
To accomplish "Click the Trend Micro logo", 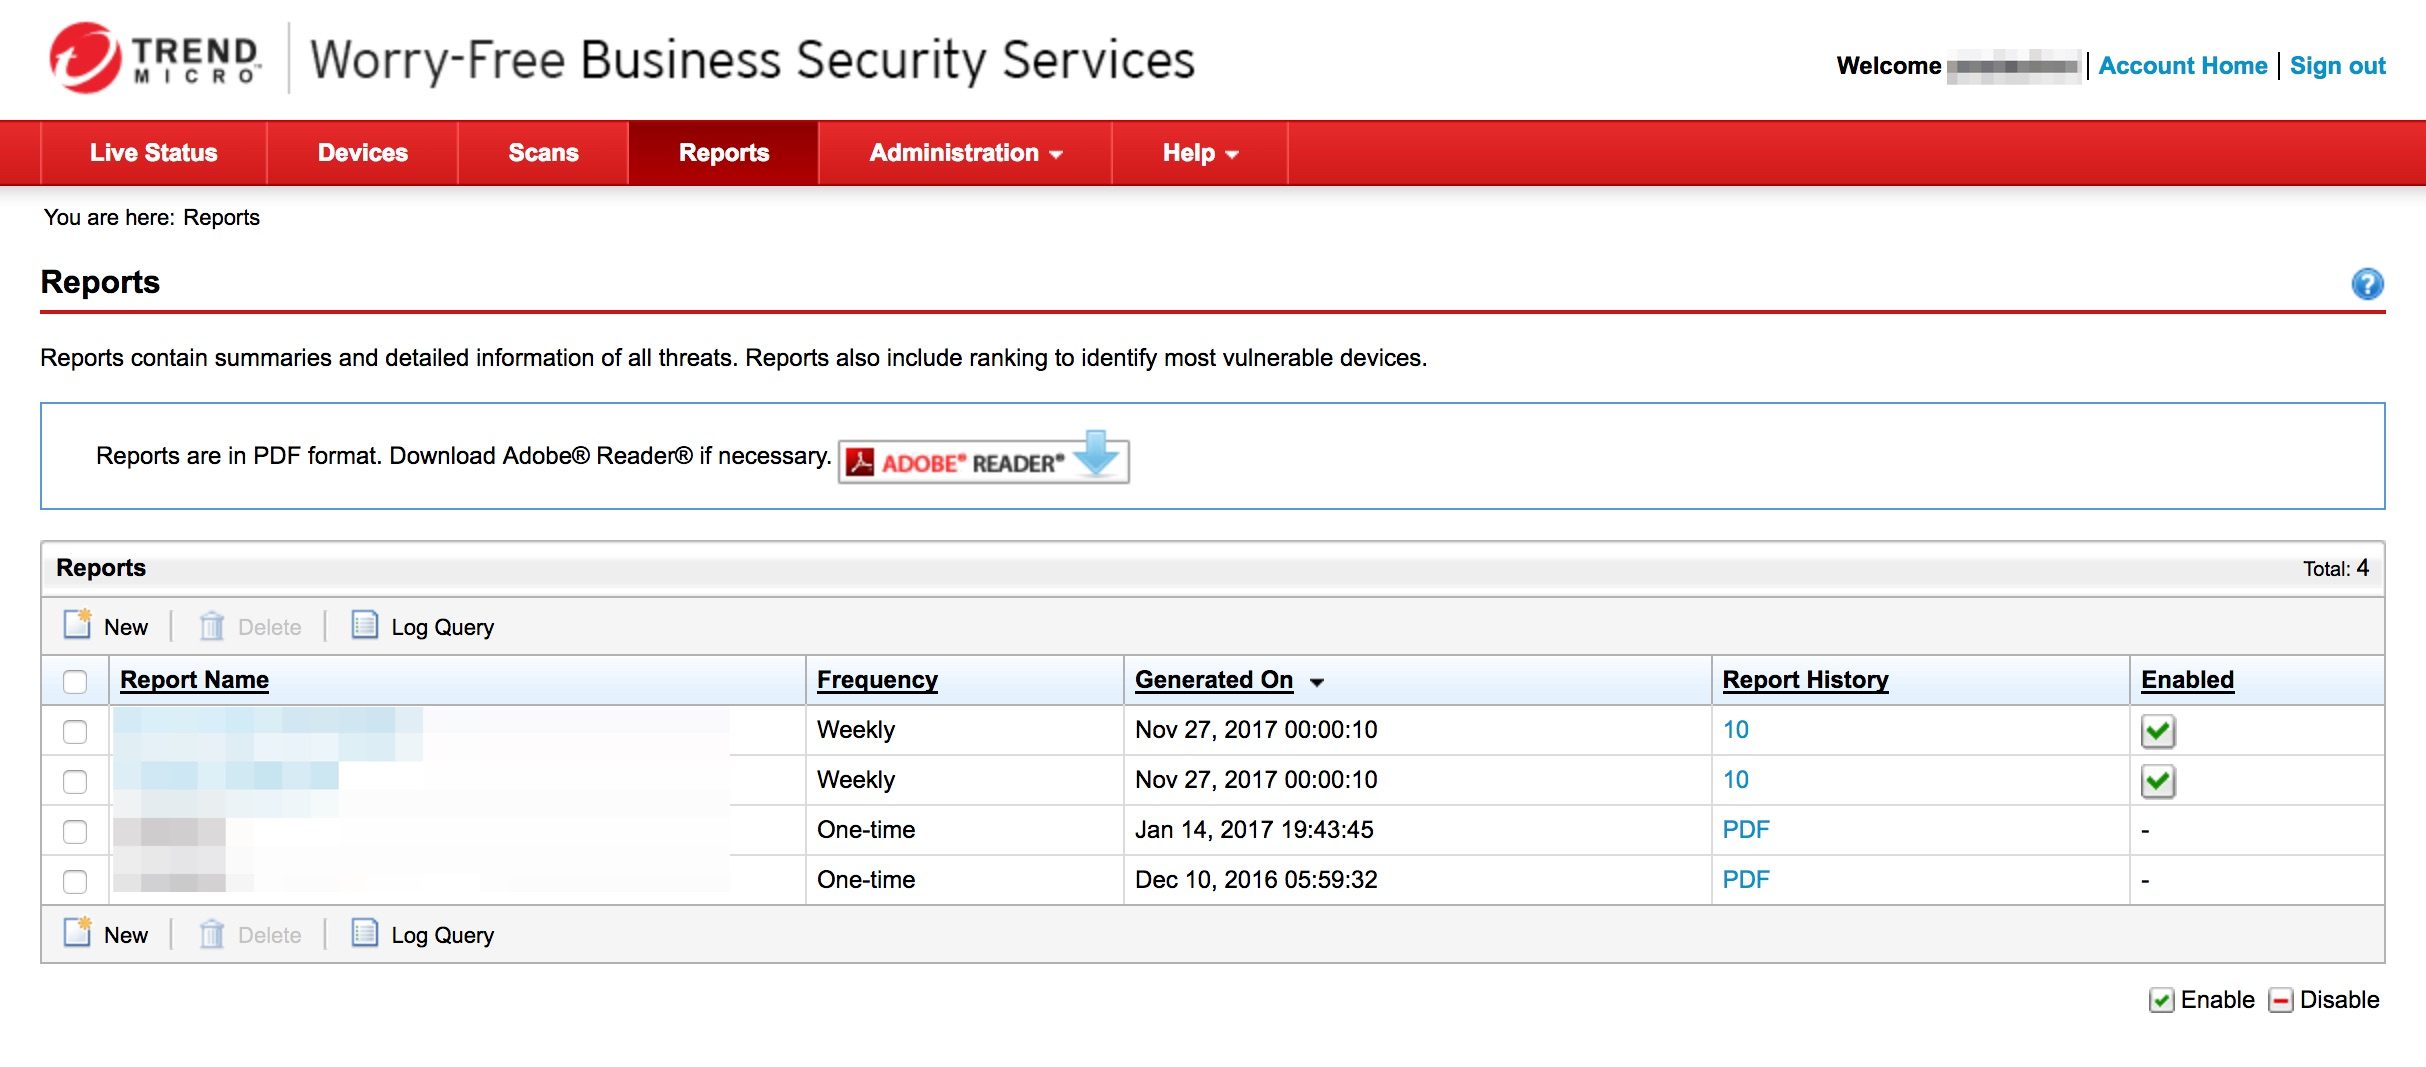I will point(155,59).
